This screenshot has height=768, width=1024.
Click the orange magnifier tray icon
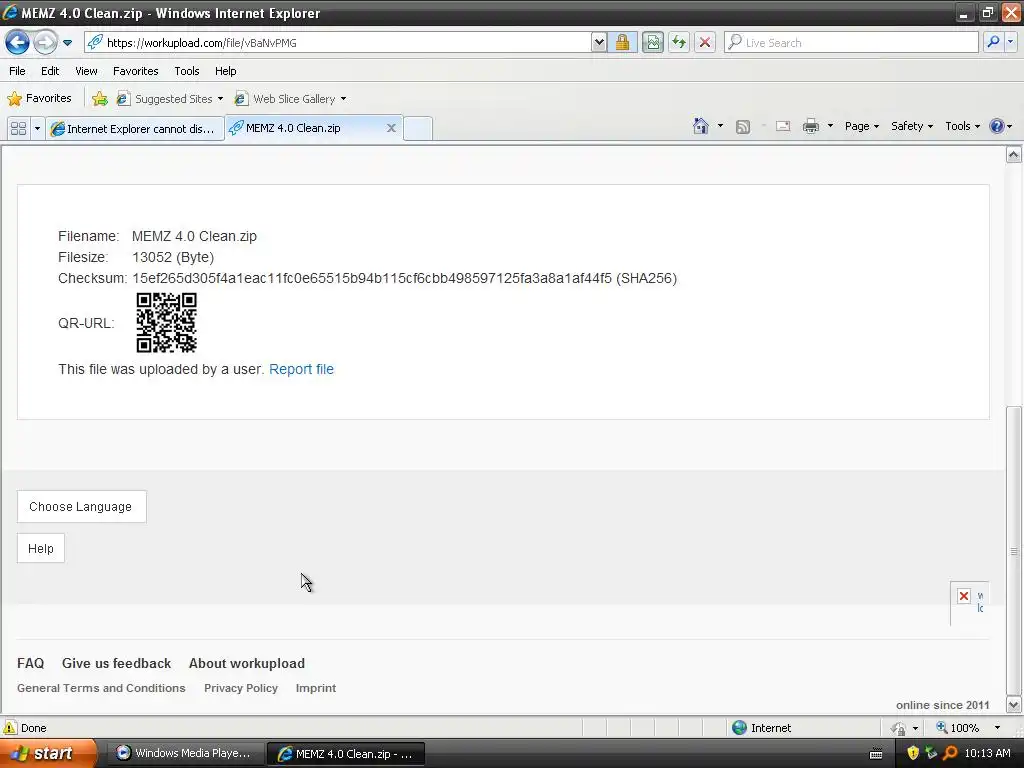pos(950,753)
